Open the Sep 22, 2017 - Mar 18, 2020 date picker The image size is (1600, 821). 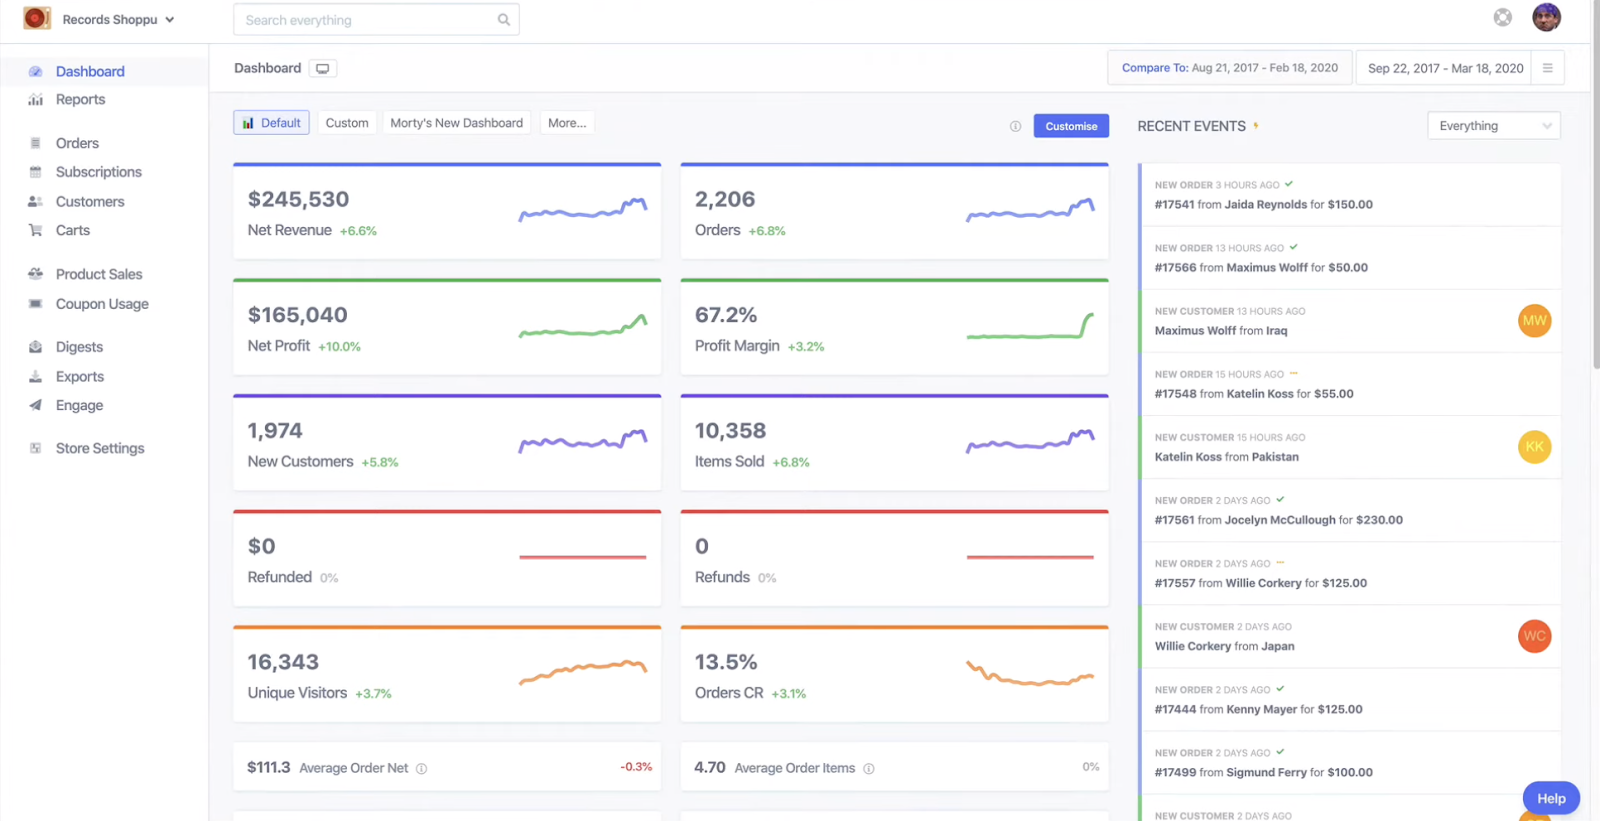[1445, 68]
